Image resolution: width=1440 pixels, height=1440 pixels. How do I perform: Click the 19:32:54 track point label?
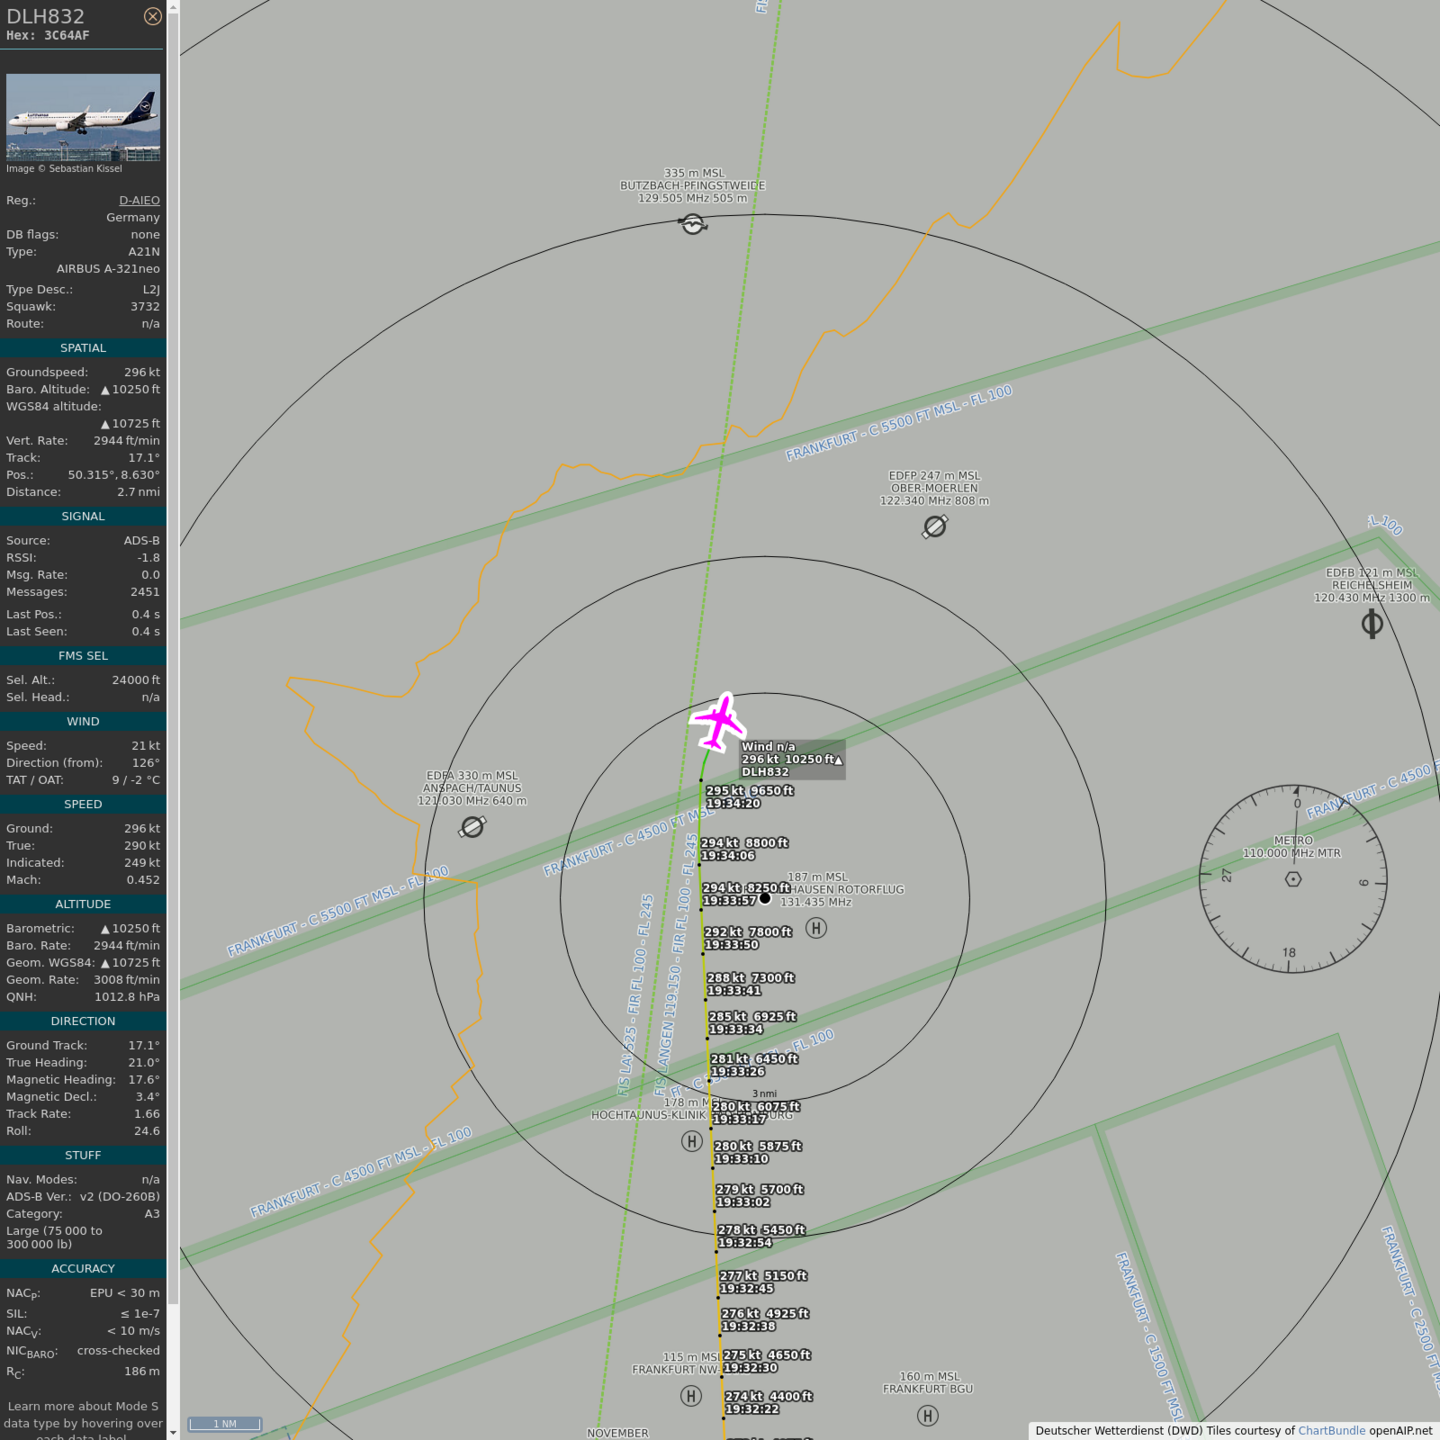pos(745,1243)
